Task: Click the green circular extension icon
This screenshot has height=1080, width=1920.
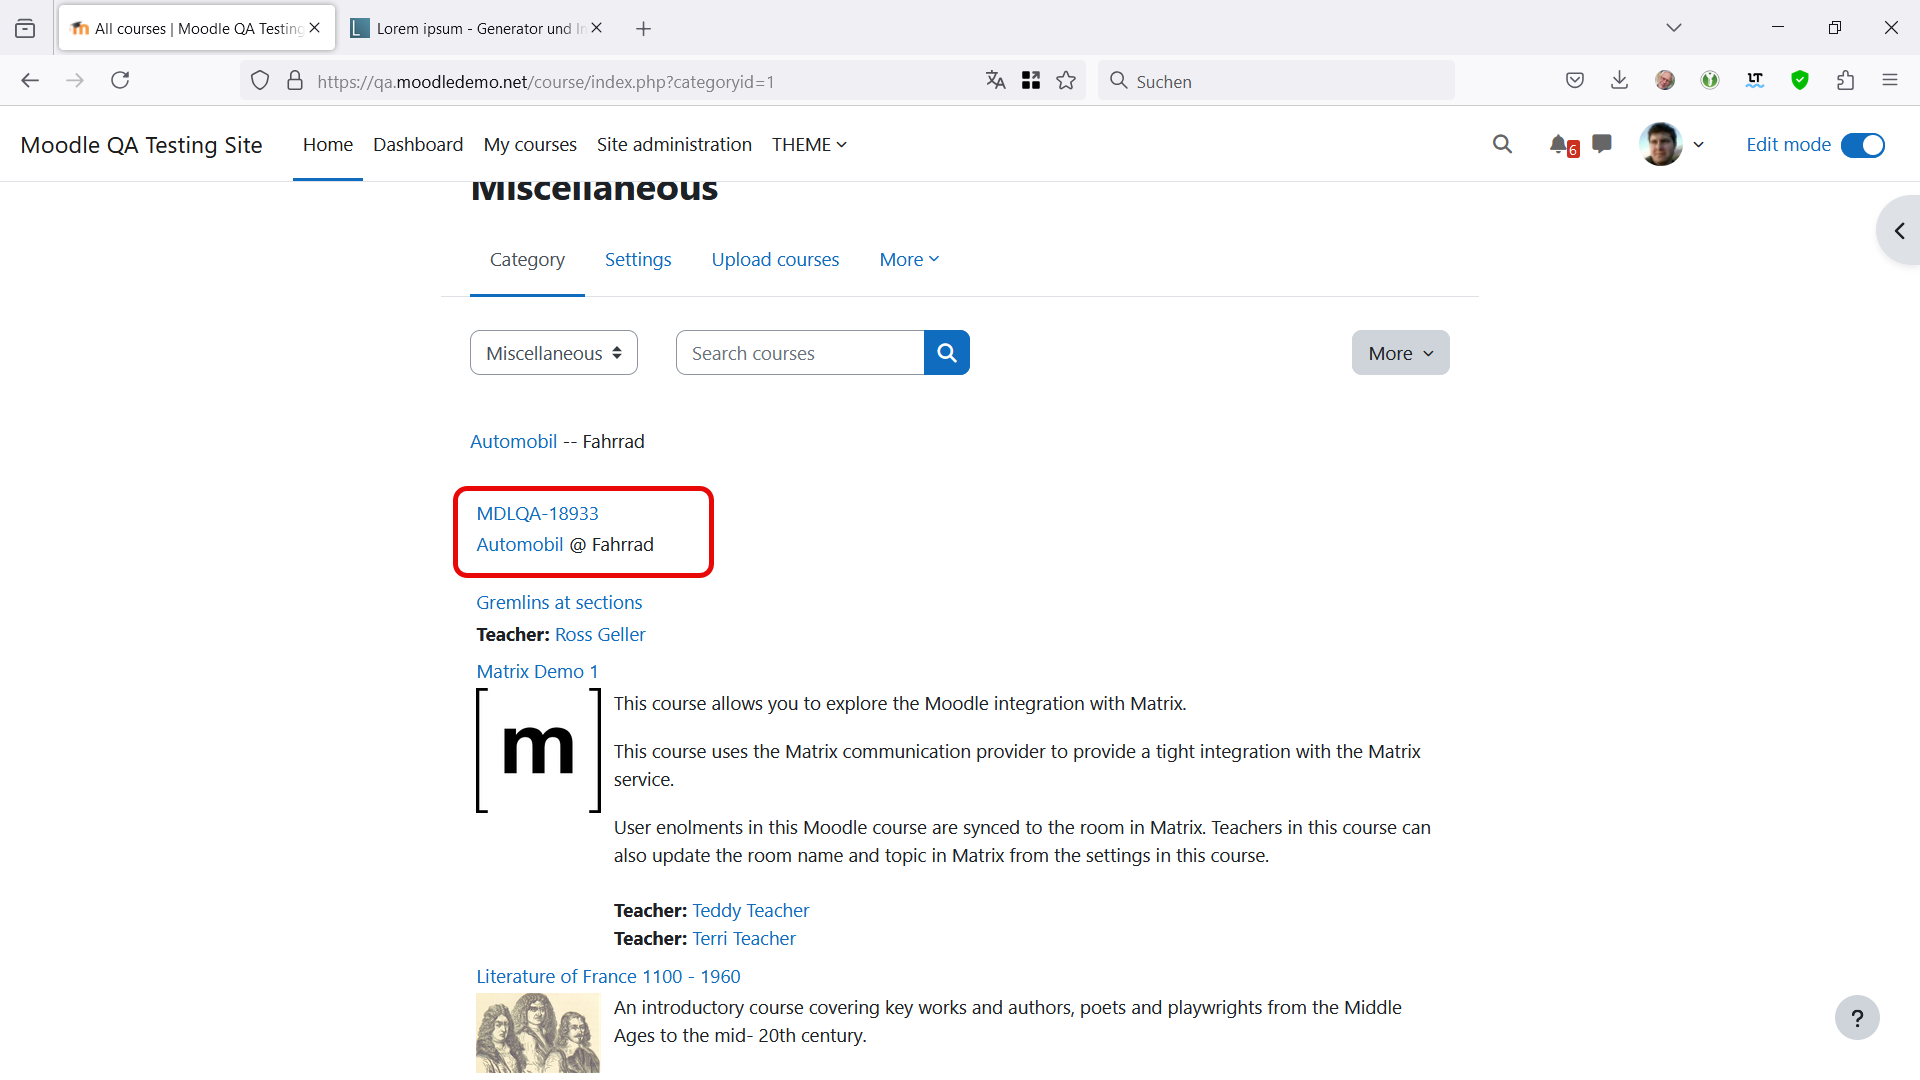Action: click(x=1710, y=81)
